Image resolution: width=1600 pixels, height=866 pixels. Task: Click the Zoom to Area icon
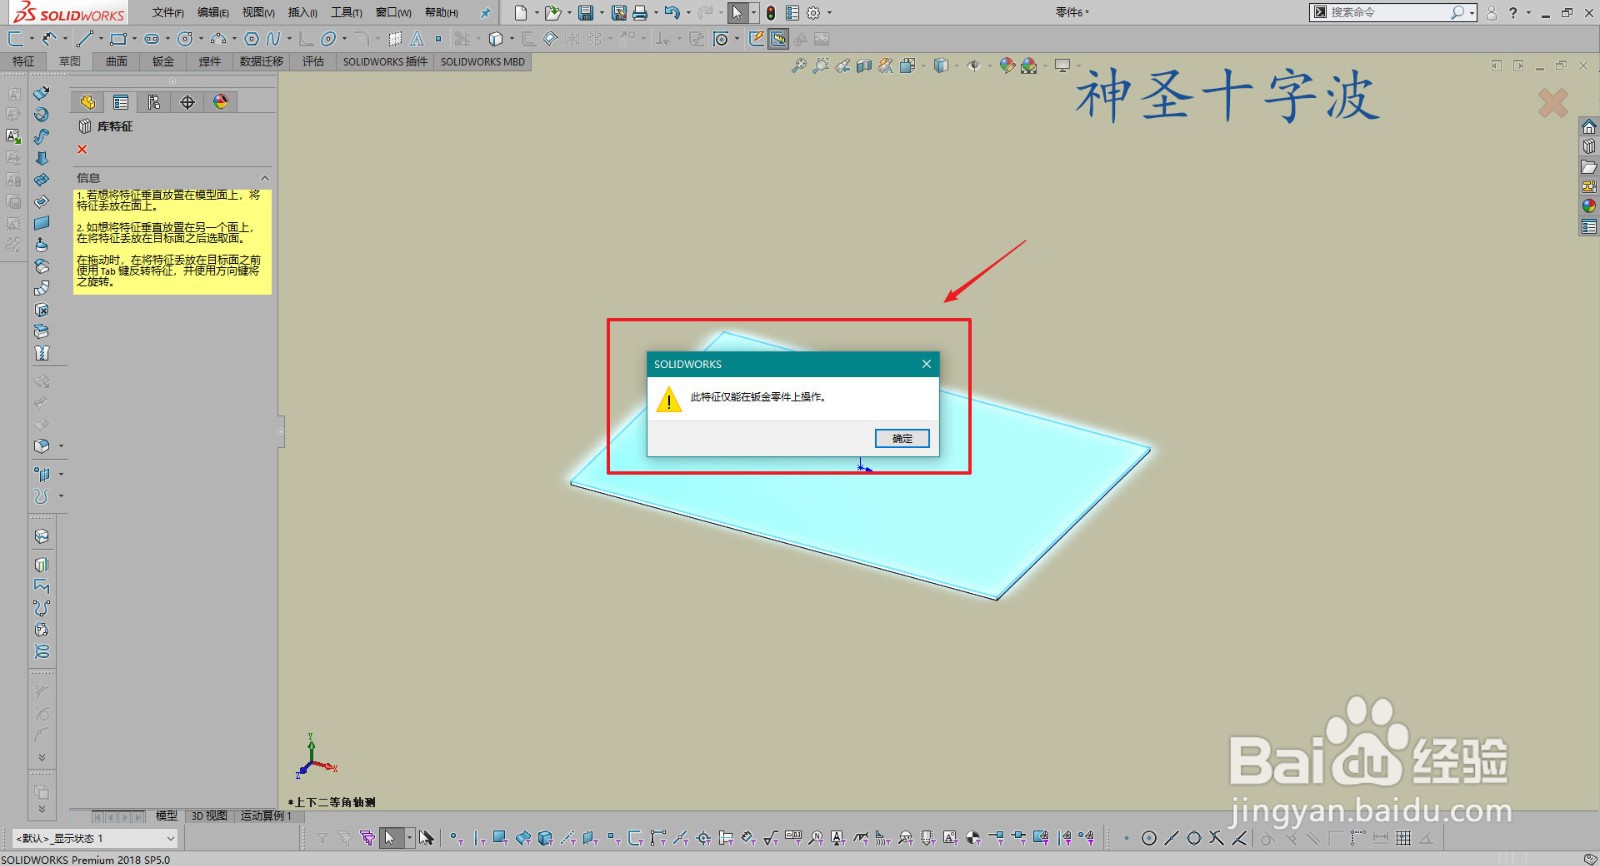[820, 66]
